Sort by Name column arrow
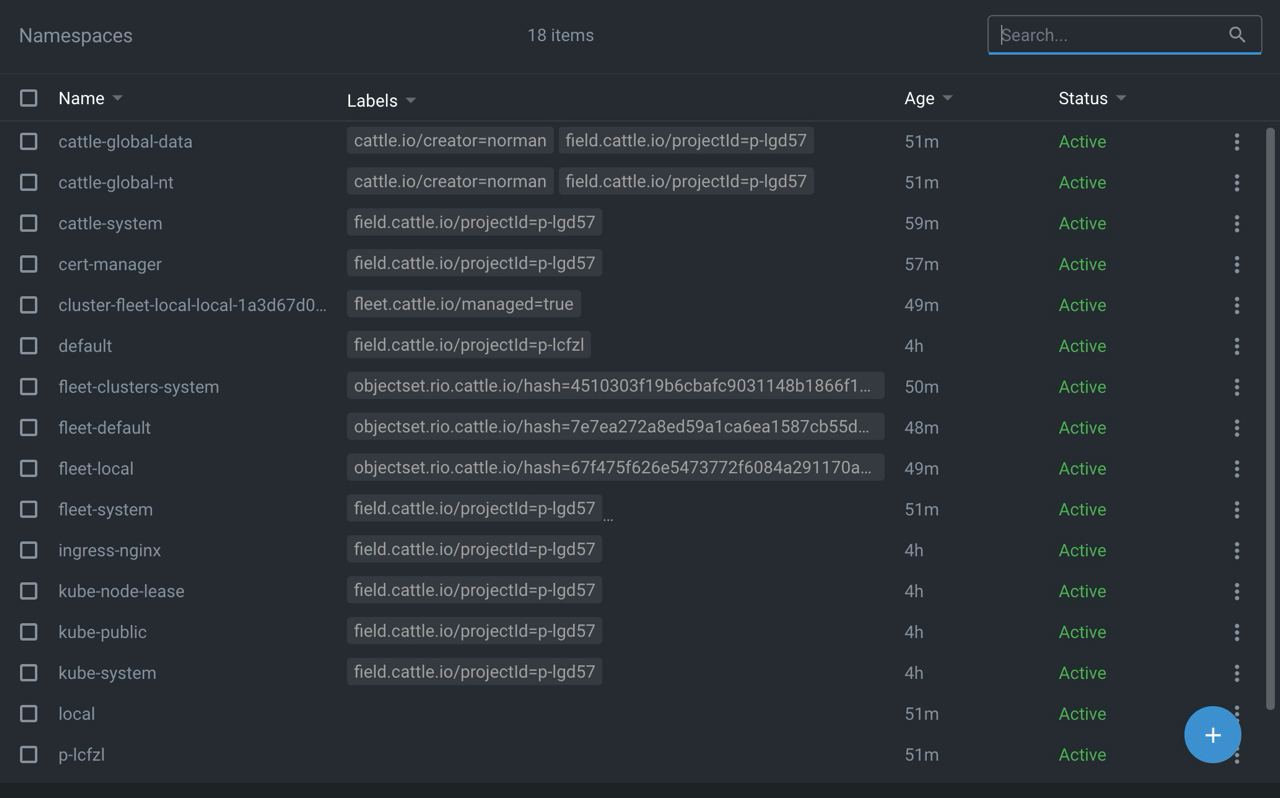 (x=118, y=98)
